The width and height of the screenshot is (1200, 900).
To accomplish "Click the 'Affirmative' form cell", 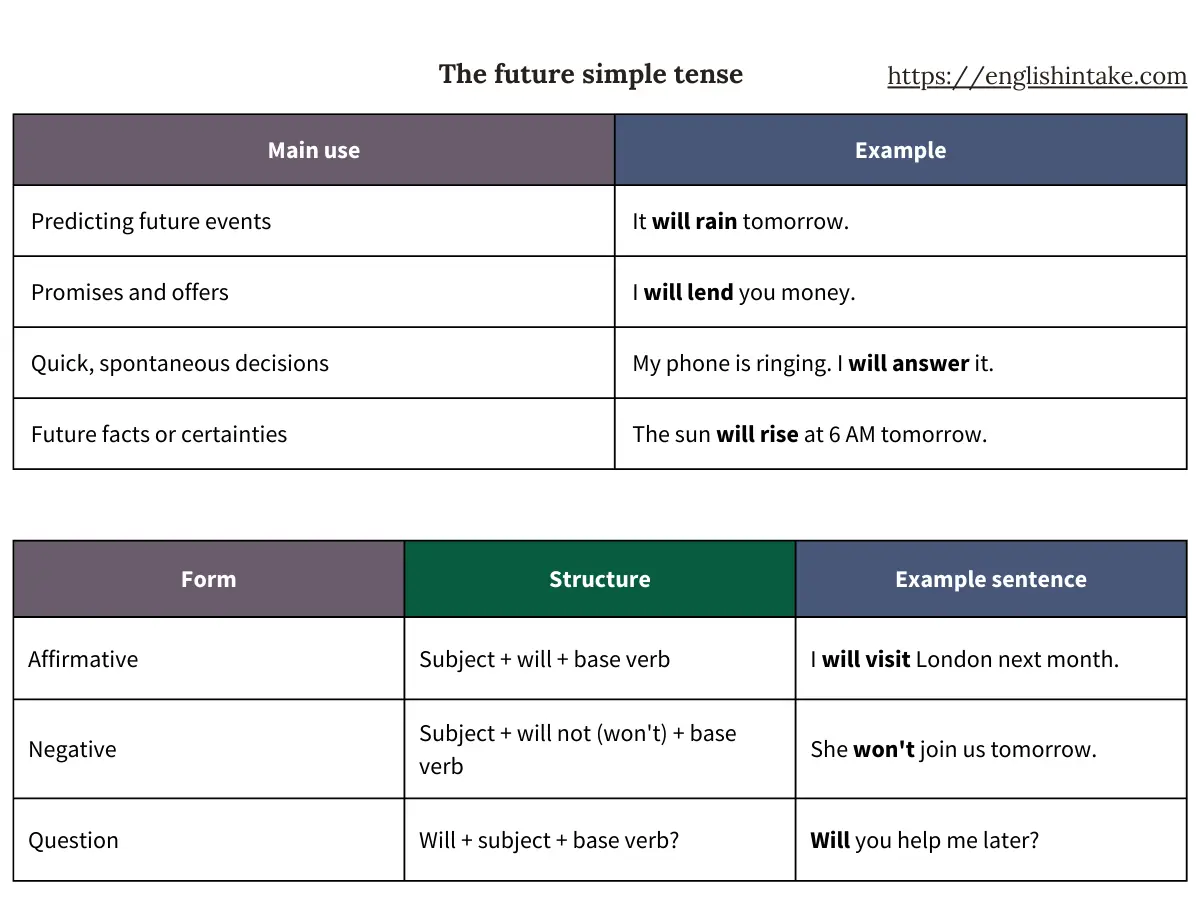I will pyautogui.click(x=83, y=659).
